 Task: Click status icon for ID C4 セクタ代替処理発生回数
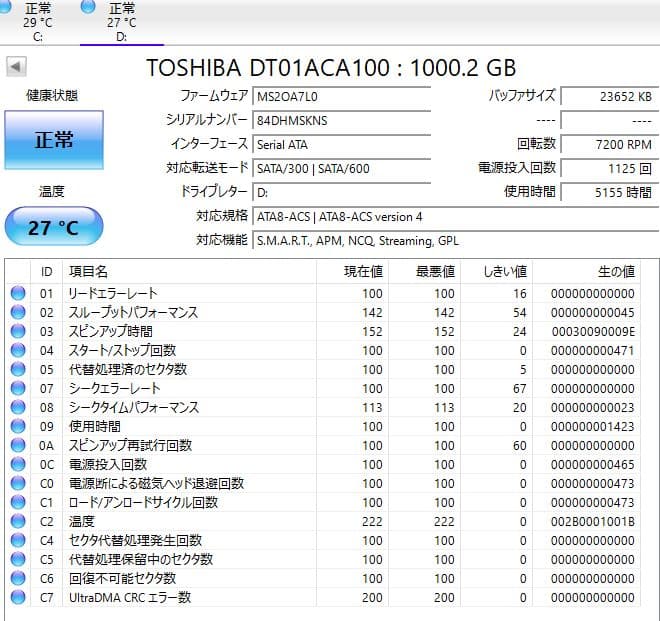point(18,540)
